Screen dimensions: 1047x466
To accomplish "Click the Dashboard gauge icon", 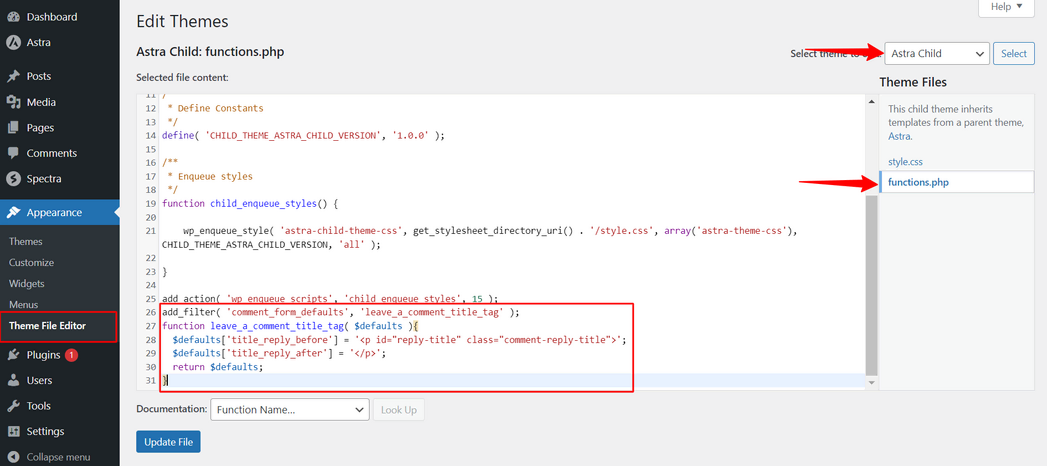I will 14,17.
